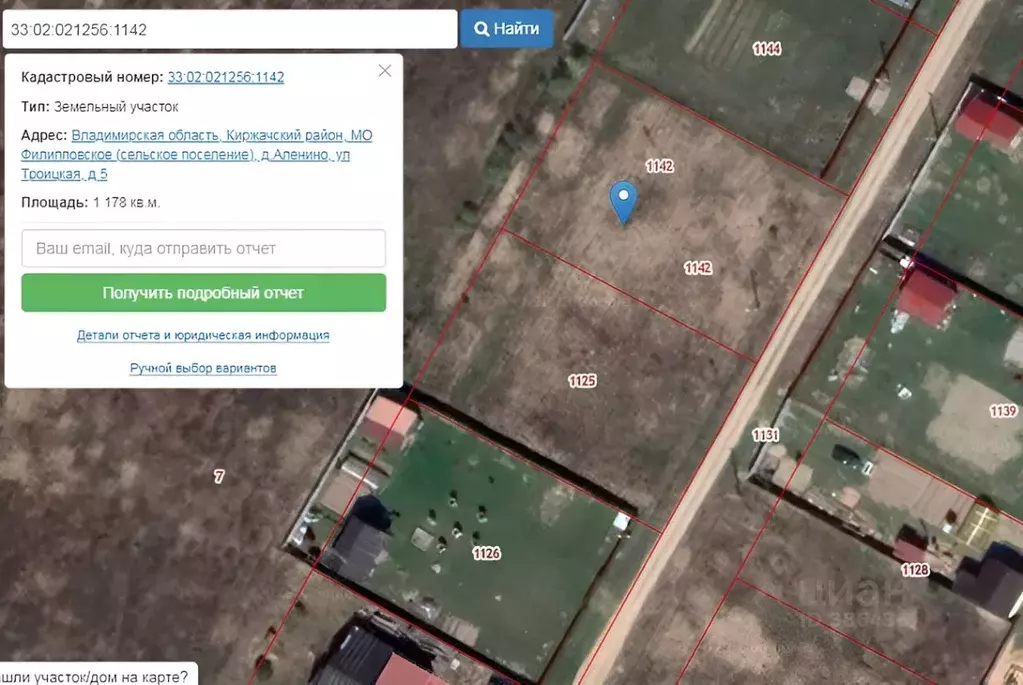Click the area labeled 7 on the map
This screenshot has height=685, width=1023.
point(219,476)
